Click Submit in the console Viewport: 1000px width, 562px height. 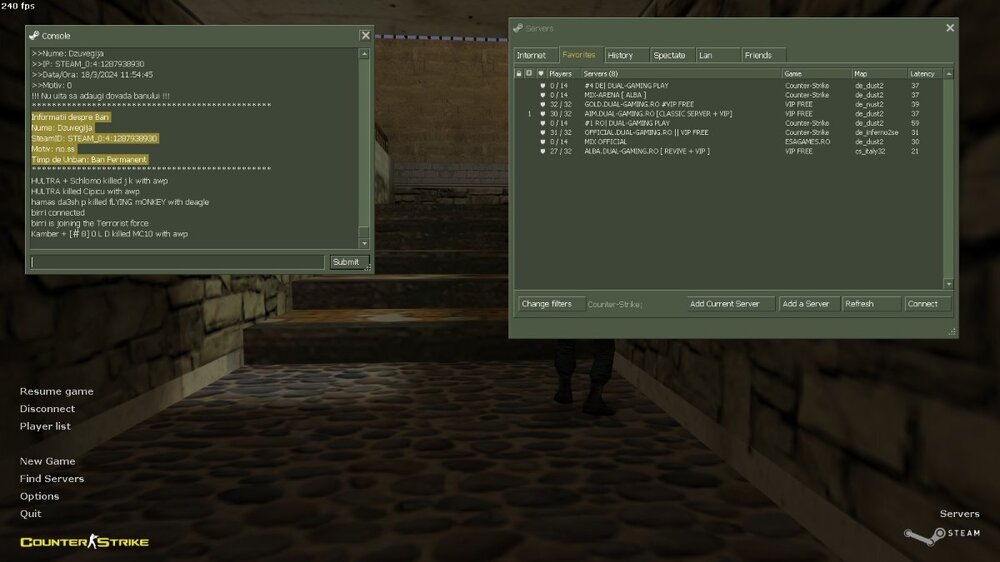coord(345,262)
